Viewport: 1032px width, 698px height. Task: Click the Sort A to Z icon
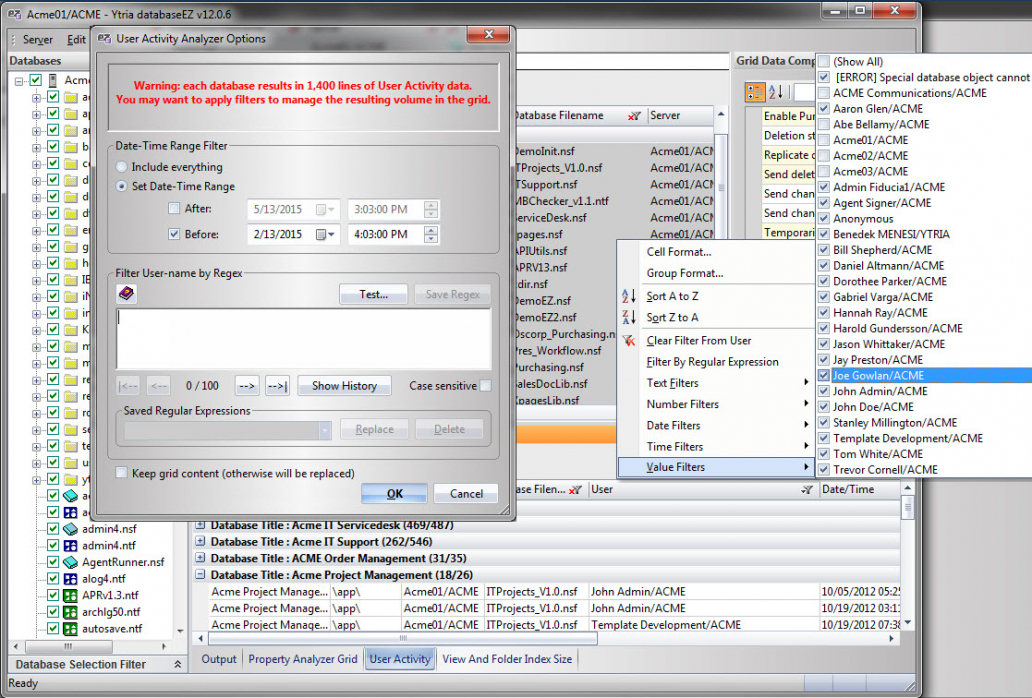[629, 296]
